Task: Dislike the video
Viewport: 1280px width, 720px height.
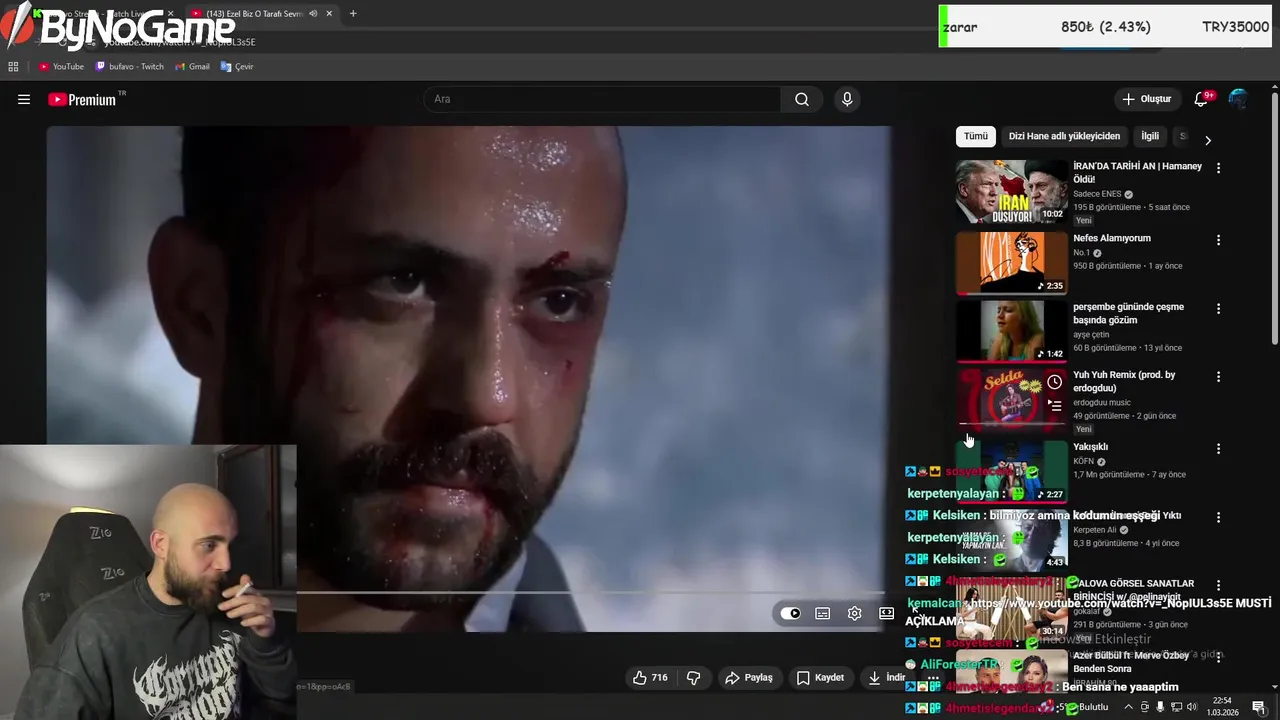Action: pyautogui.click(x=693, y=677)
